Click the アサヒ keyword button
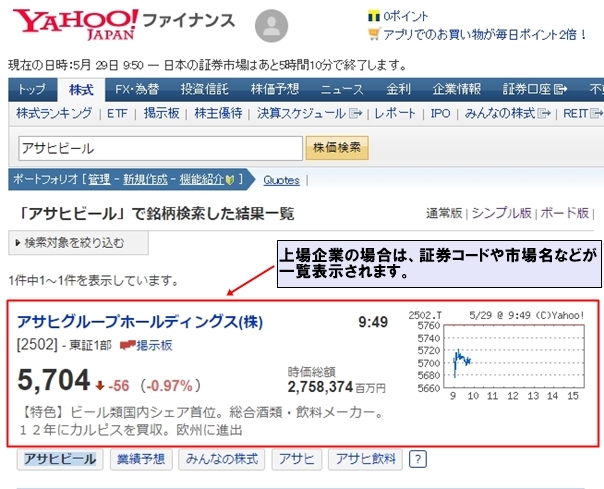This screenshot has width=604, height=489. click(x=297, y=459)
